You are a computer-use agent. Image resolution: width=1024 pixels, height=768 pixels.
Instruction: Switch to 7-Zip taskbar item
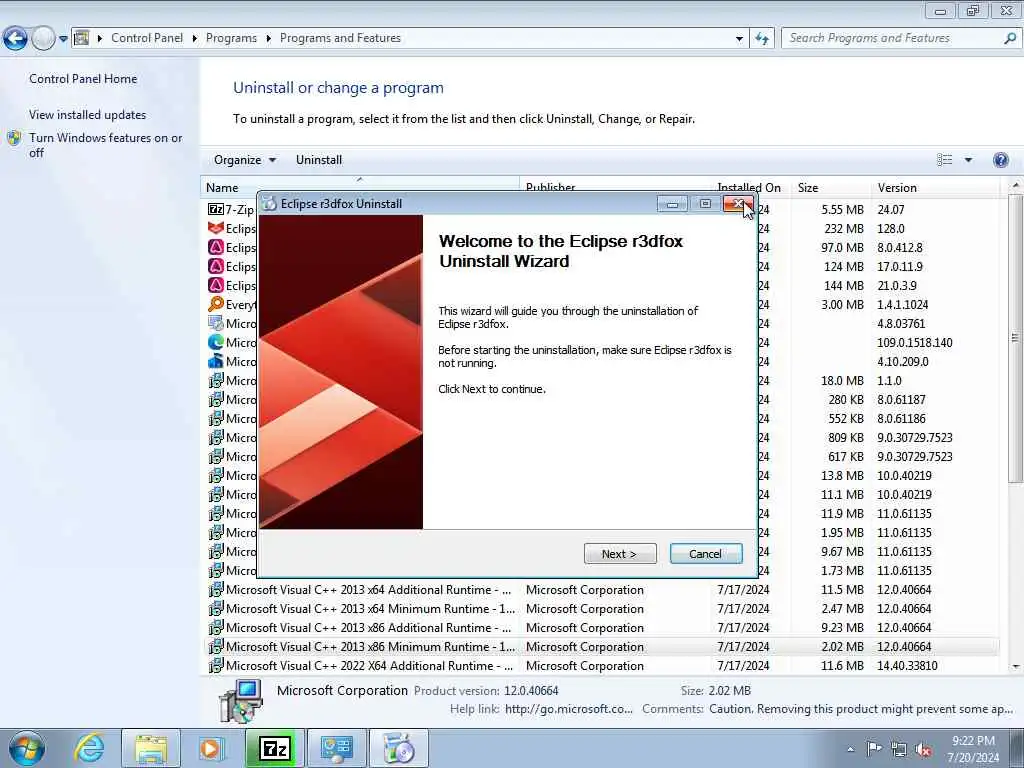point(274,748)
